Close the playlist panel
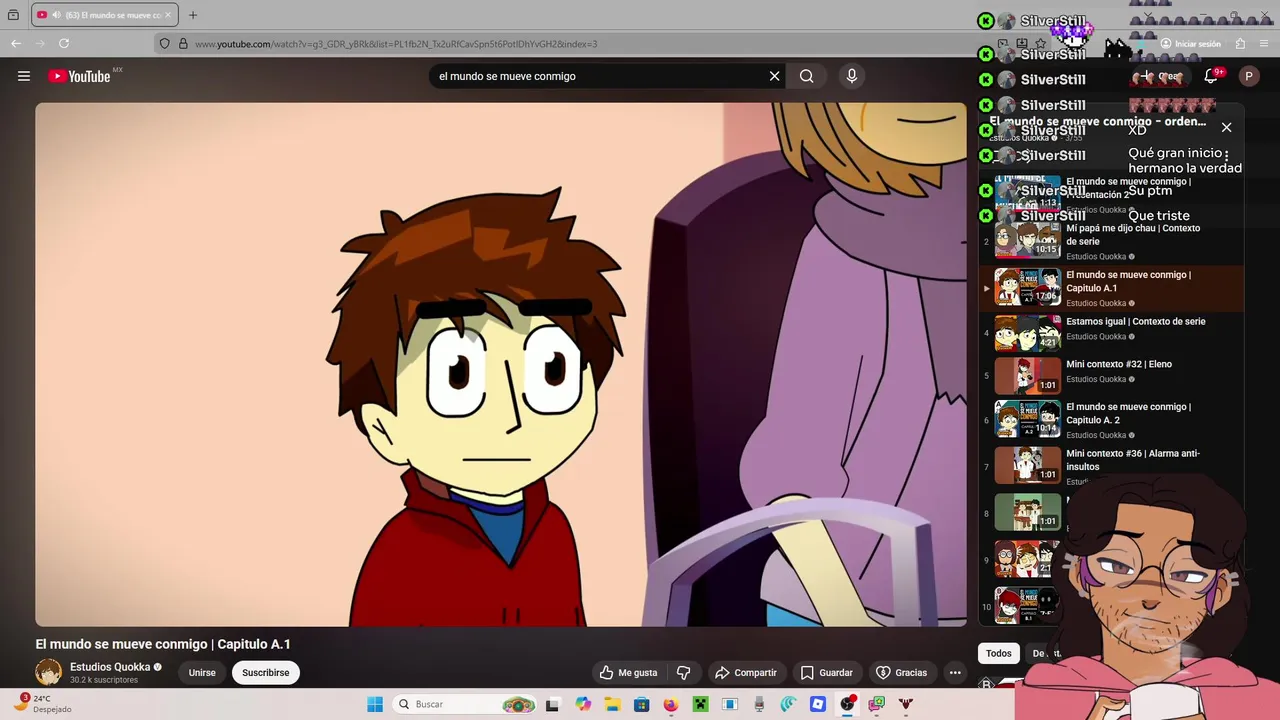Screen dimensions: 1280x720 [1226, 127]
